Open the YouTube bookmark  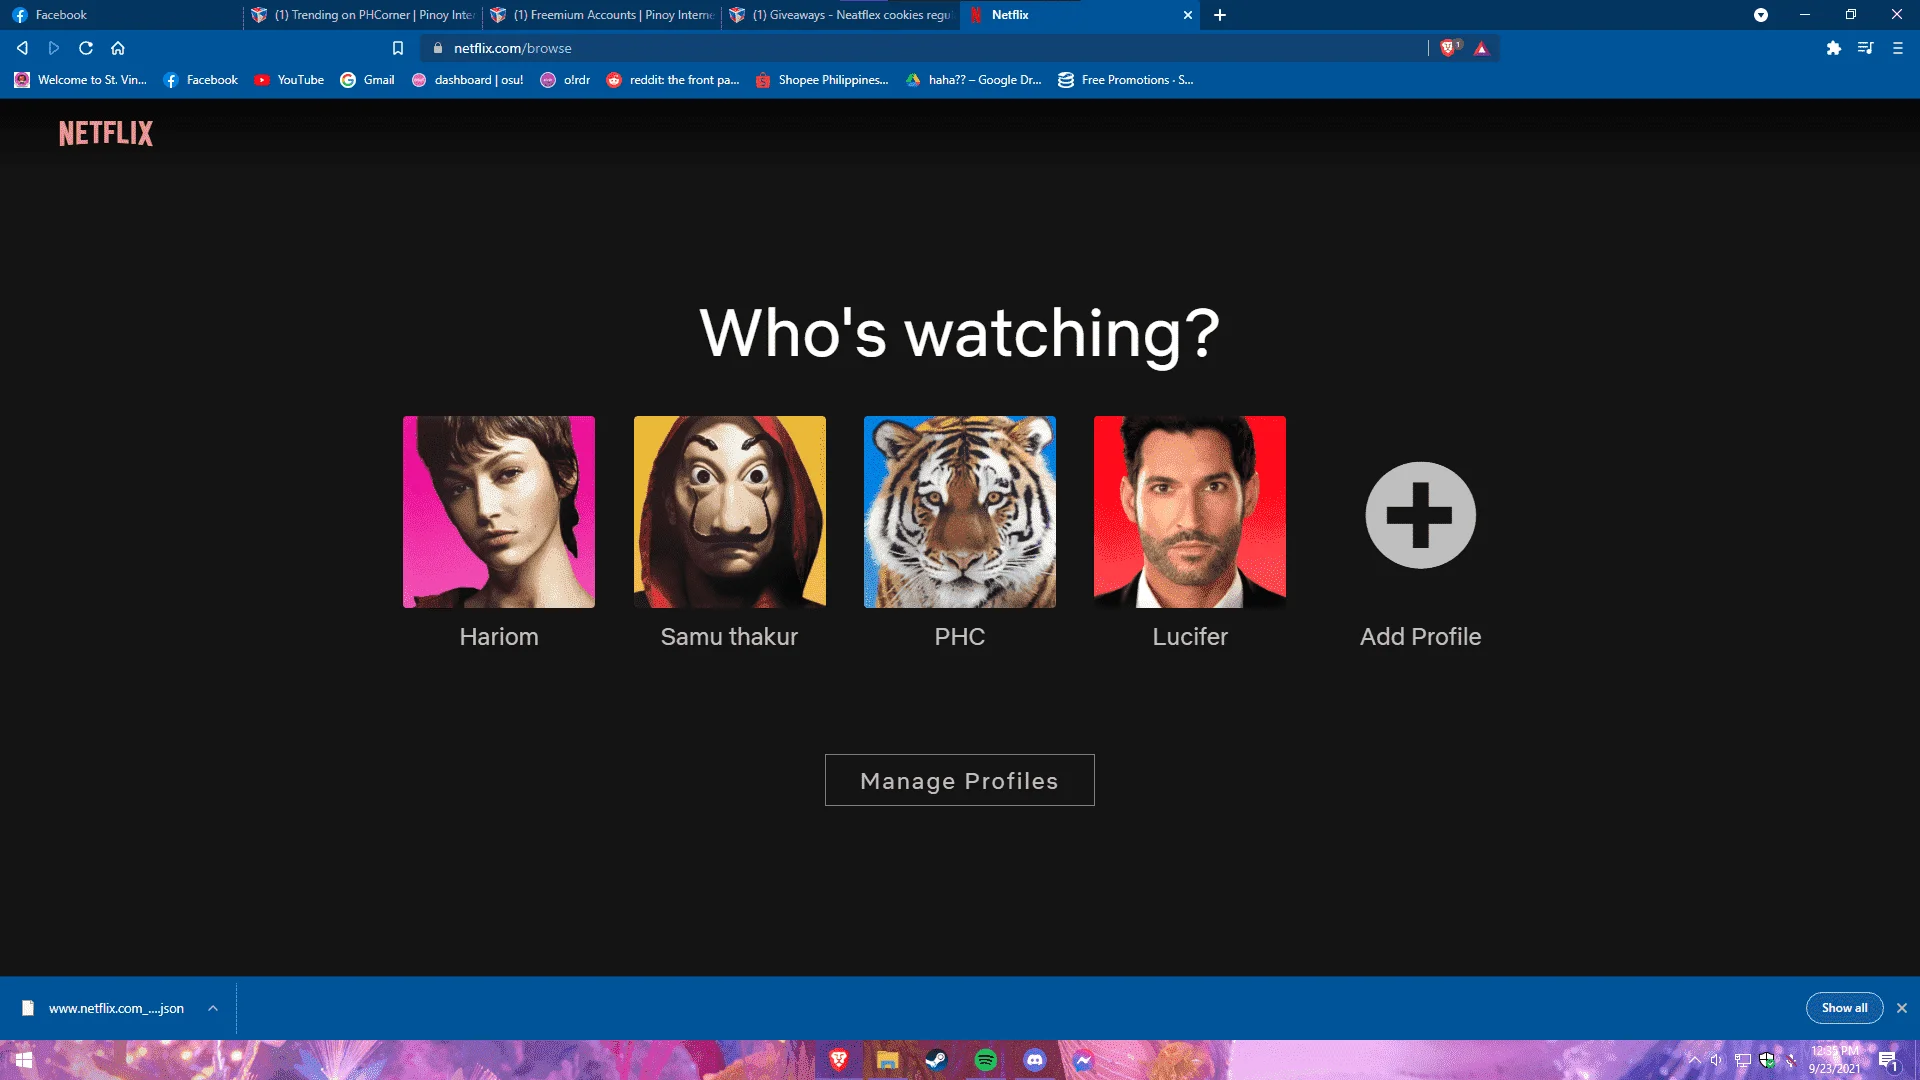coord(289,80)
